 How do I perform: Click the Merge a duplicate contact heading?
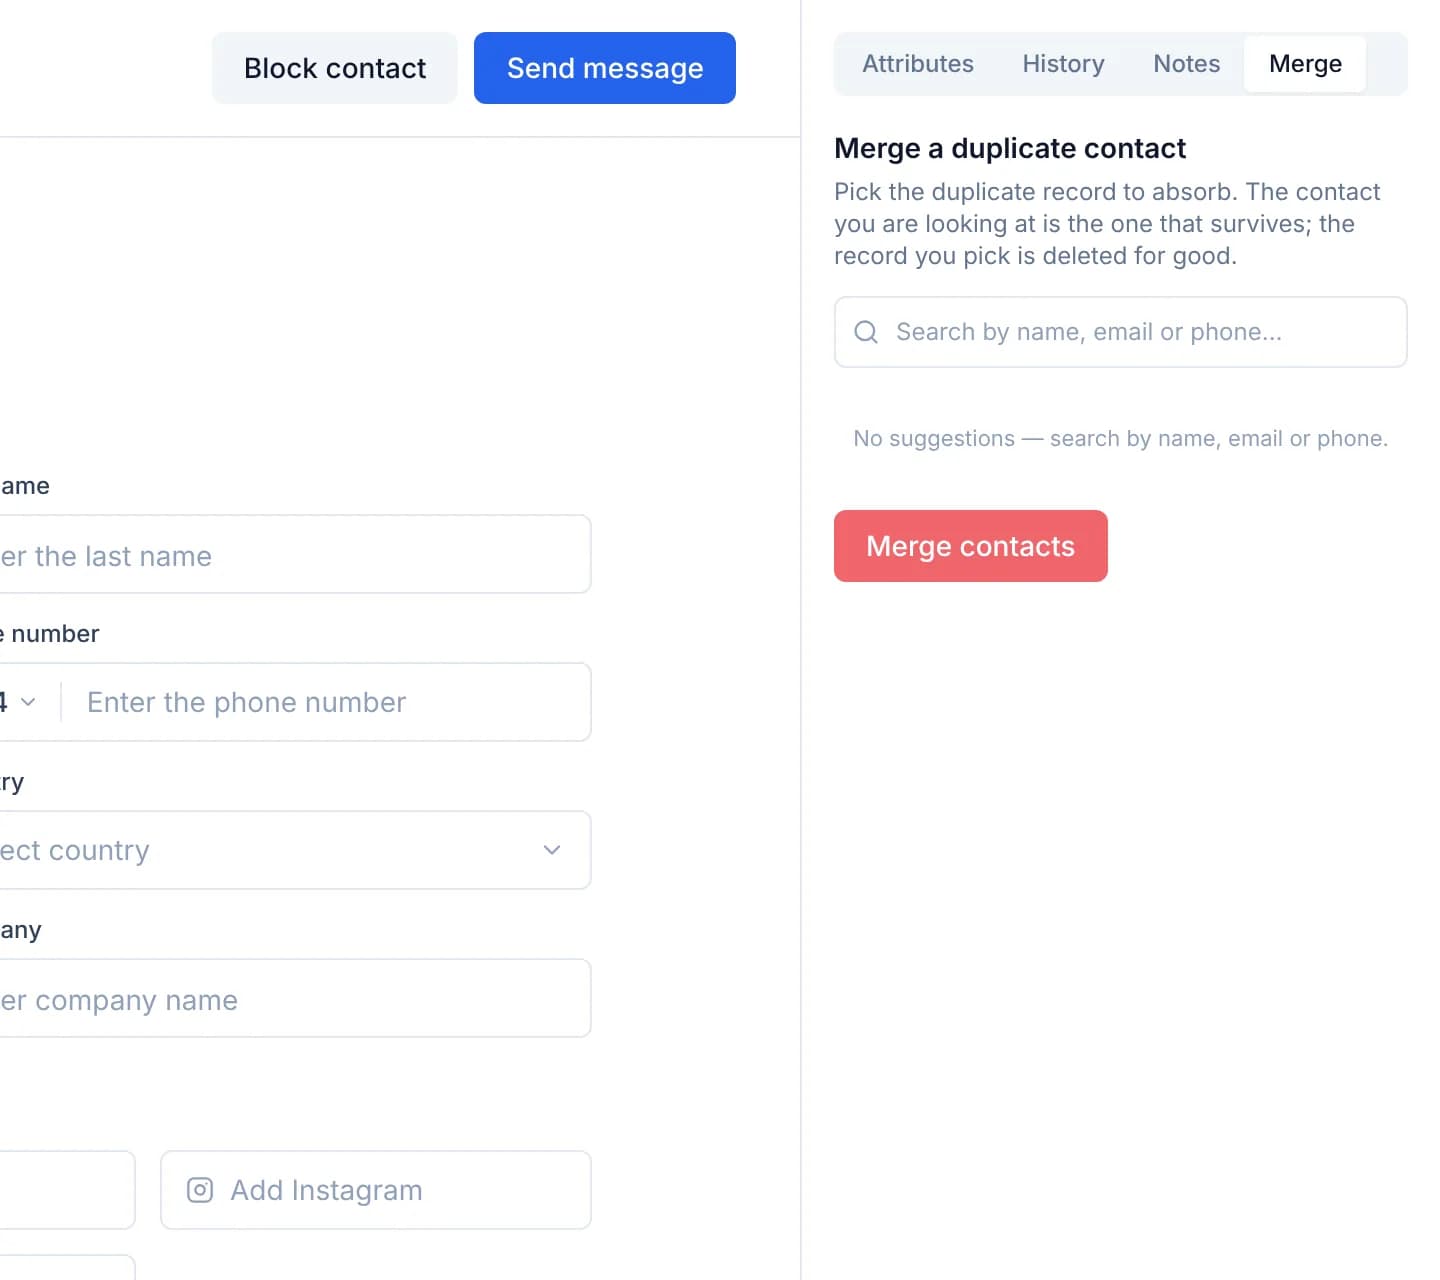[x=1010, y=148]
